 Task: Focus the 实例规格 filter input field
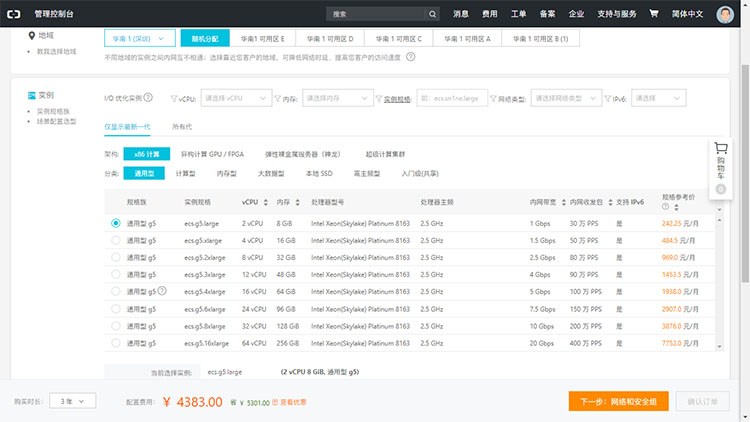coord(452,98)
